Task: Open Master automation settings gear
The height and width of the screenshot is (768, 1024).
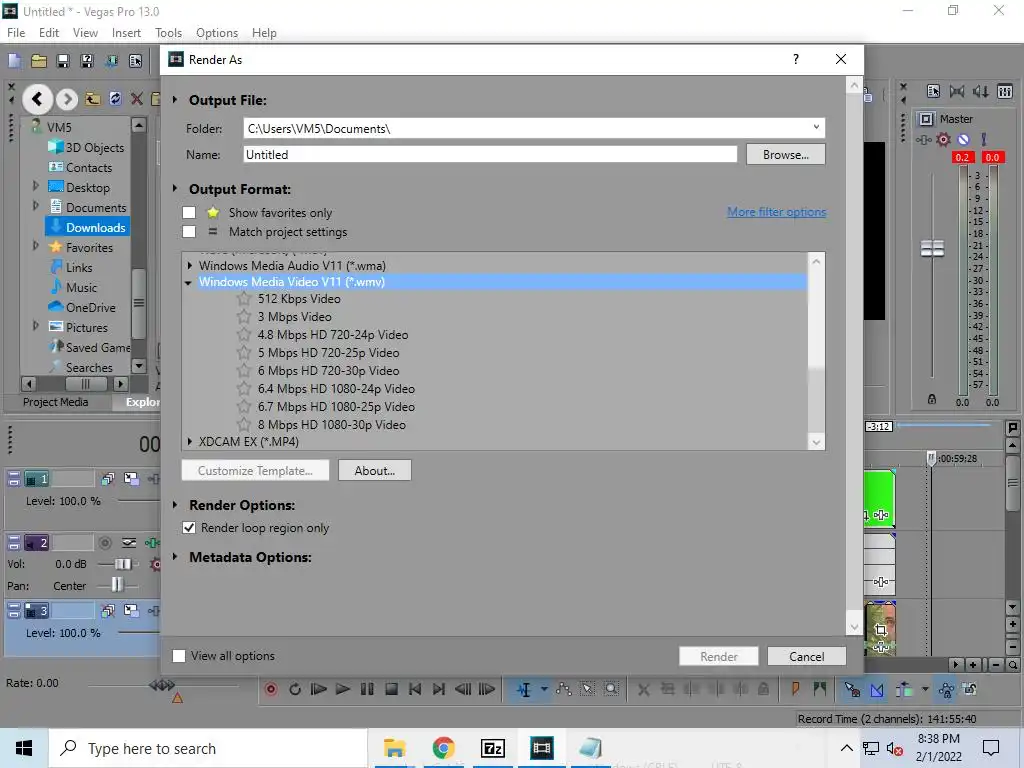Action: 944,139
